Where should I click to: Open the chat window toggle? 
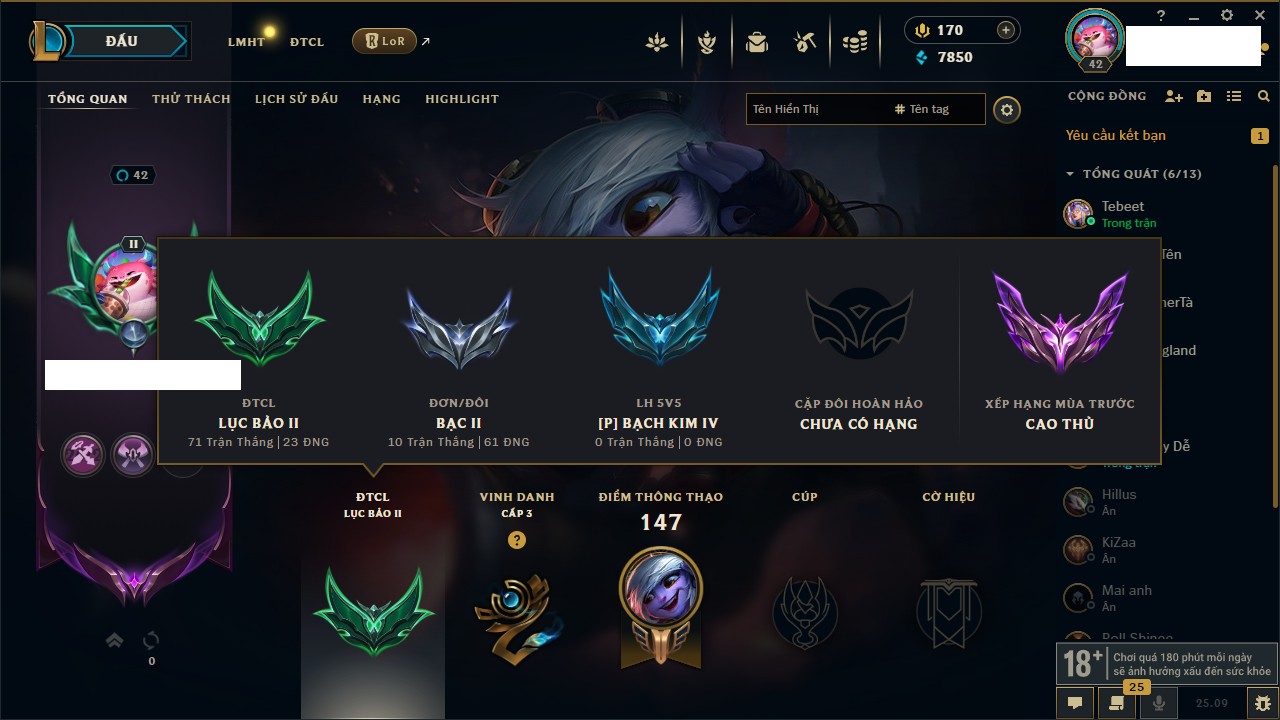[x=1075, y=703]
